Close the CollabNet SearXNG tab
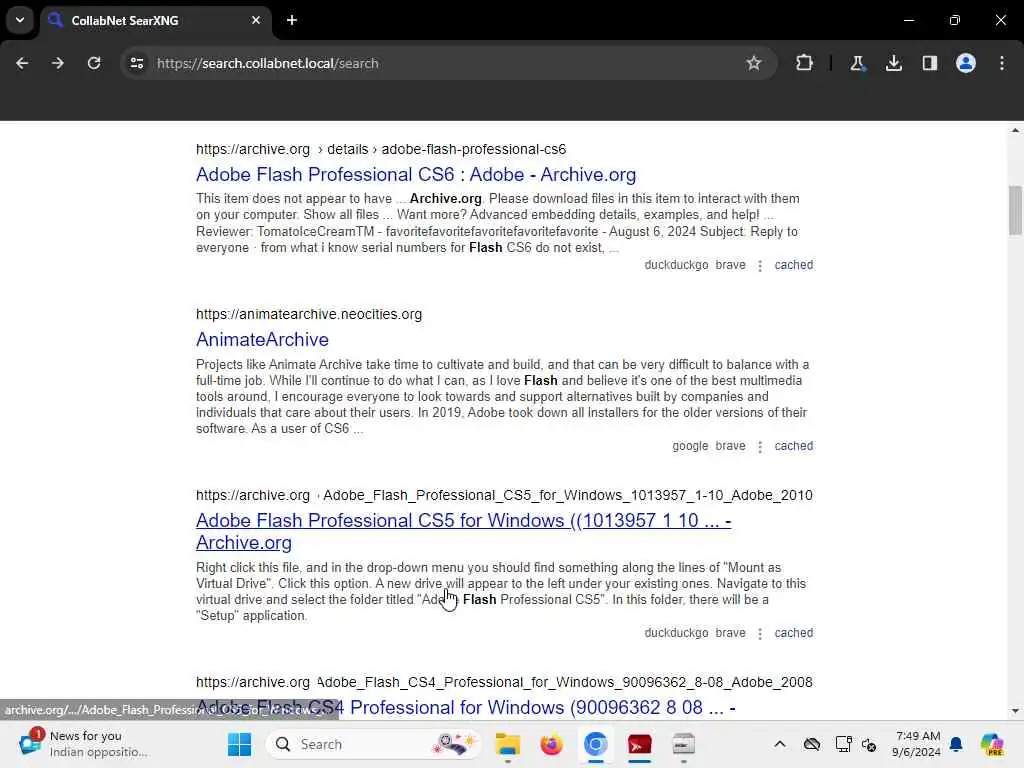The width and height of the screenshot is (1024, 768). coord(256,20)
